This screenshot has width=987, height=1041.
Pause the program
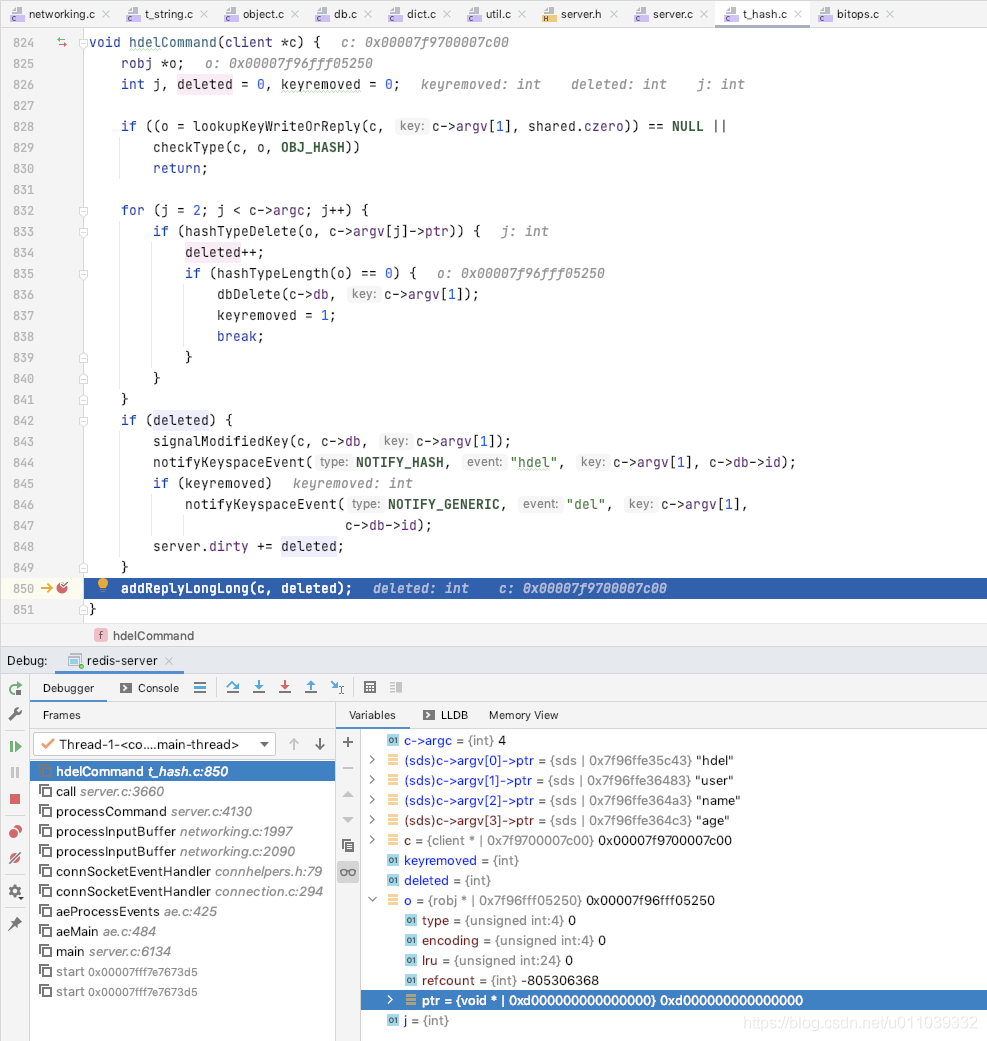click(15, 773)
